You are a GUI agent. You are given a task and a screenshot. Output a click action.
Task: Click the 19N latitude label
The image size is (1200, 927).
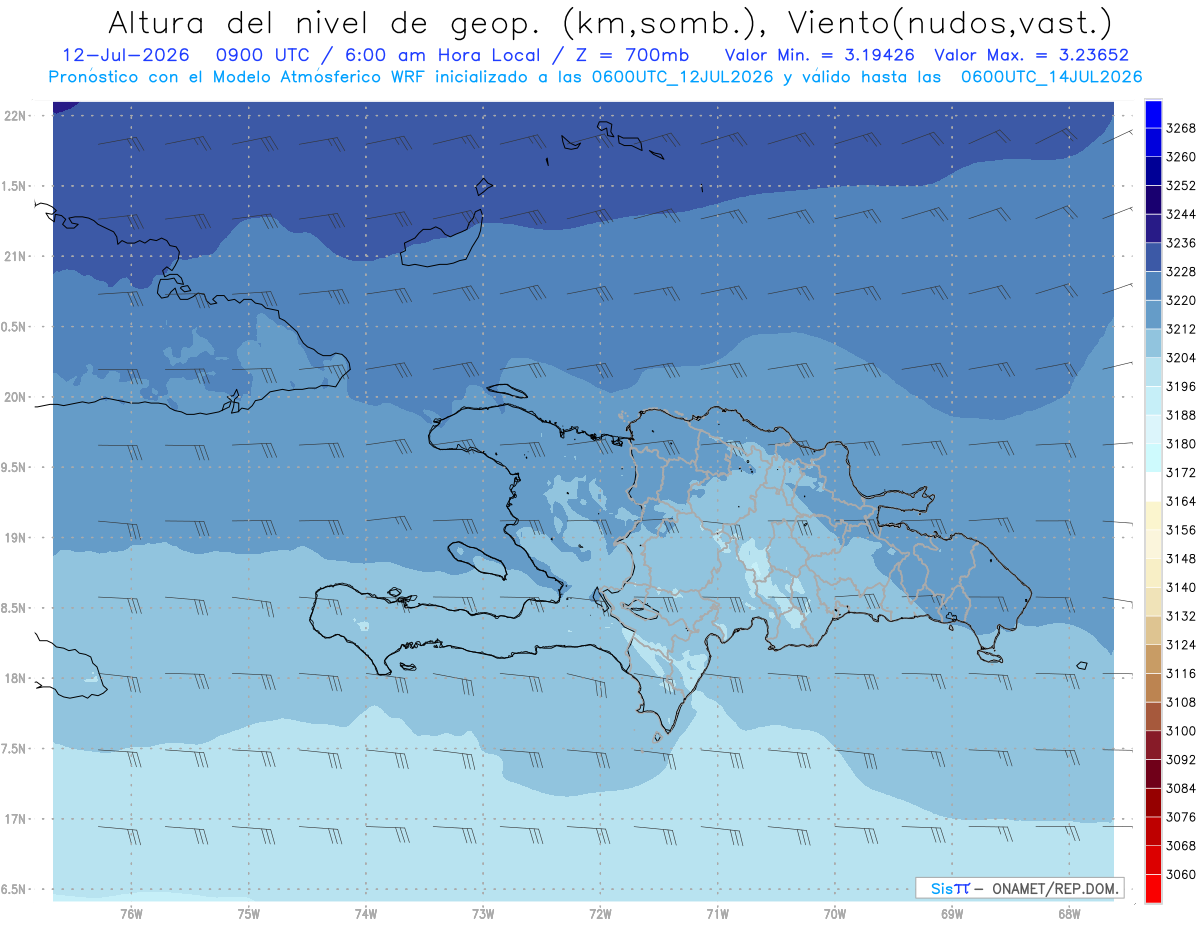[x=15, y=538]
